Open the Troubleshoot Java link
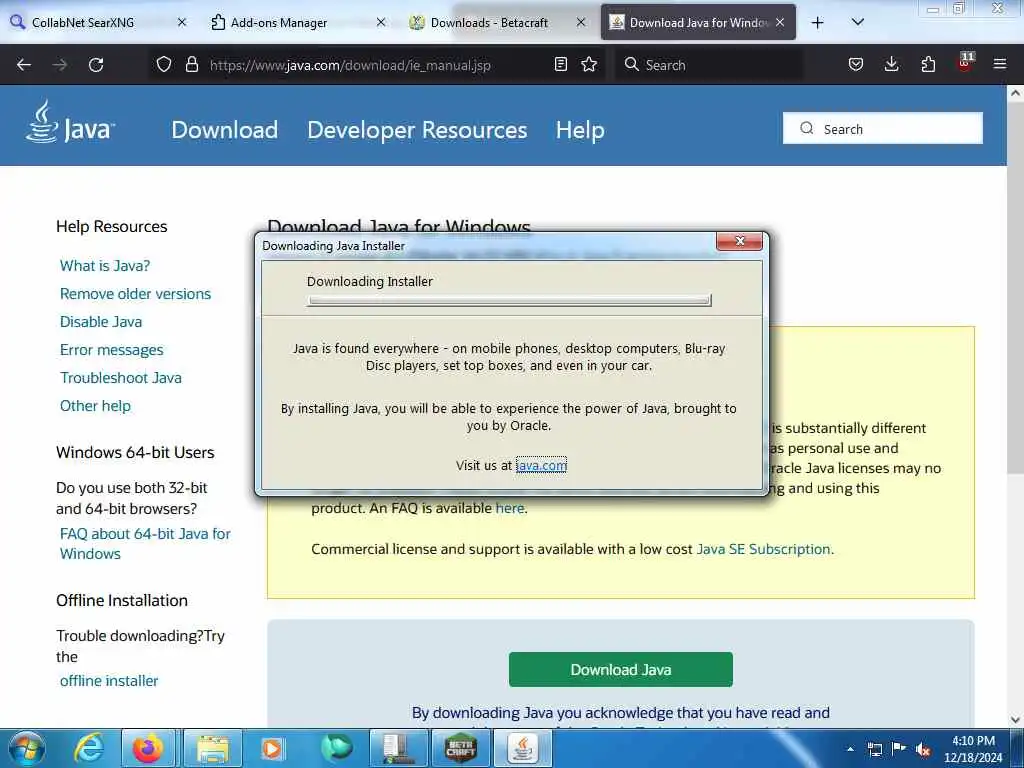 (121, 378)
